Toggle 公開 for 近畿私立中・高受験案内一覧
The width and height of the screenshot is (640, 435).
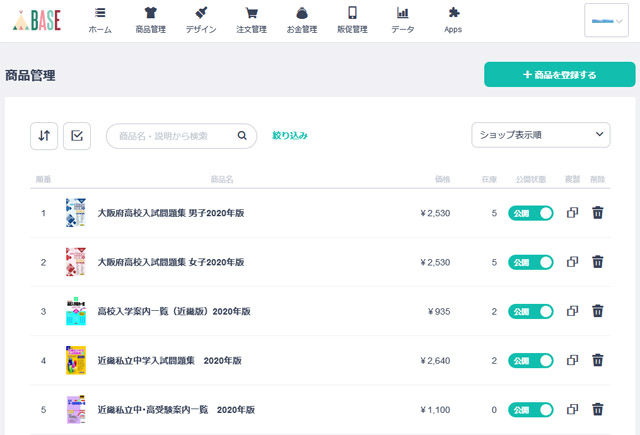click(531, 409)
